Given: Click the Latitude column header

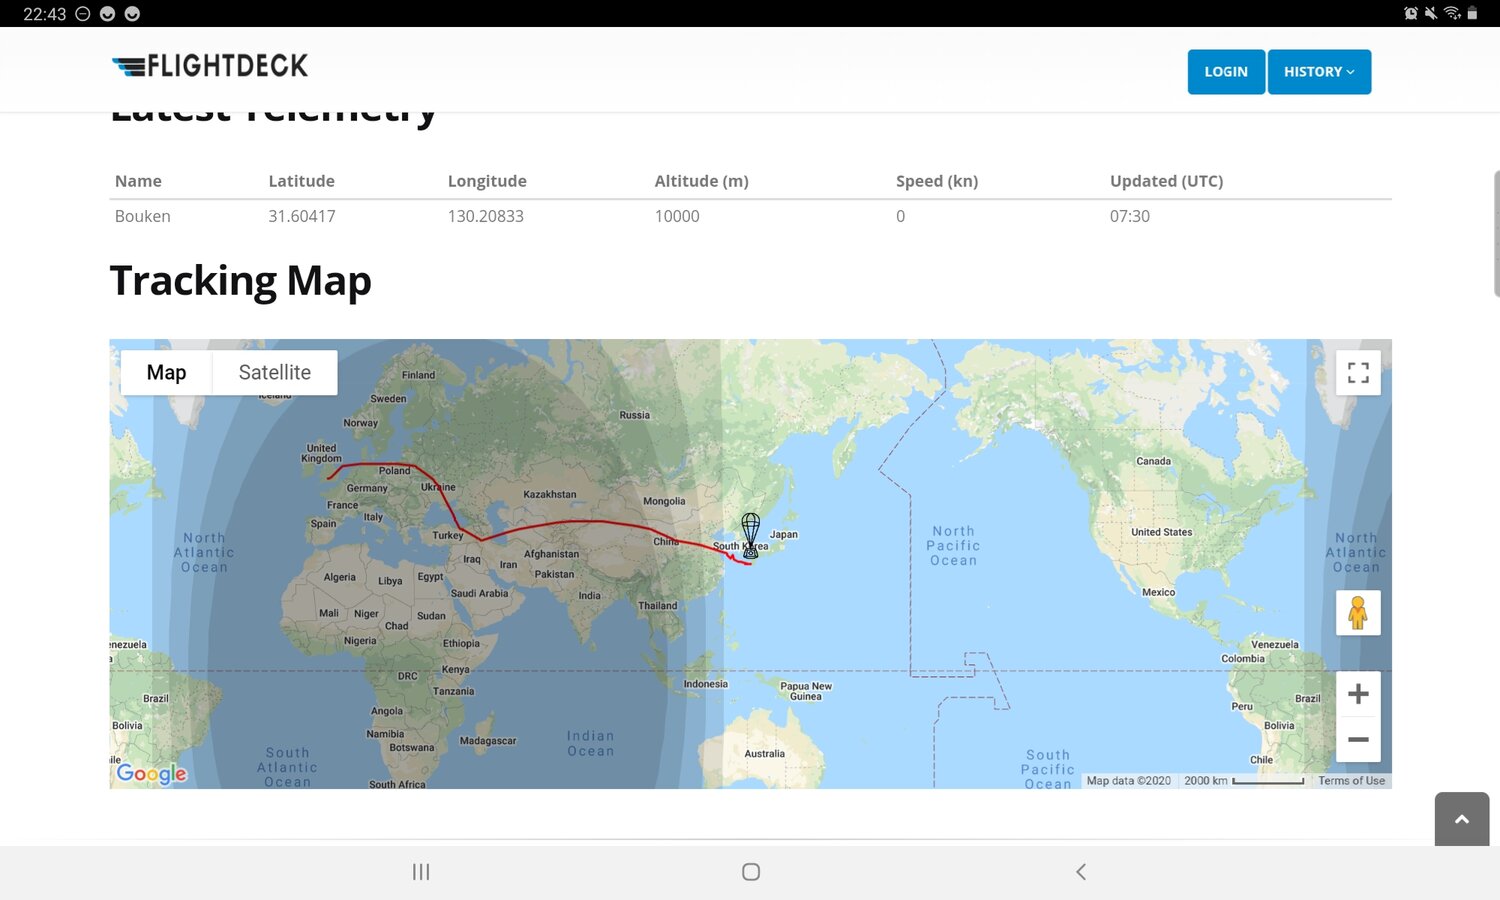Looking at the screenshot, I should pyautogui.click(x=301, y=181).
